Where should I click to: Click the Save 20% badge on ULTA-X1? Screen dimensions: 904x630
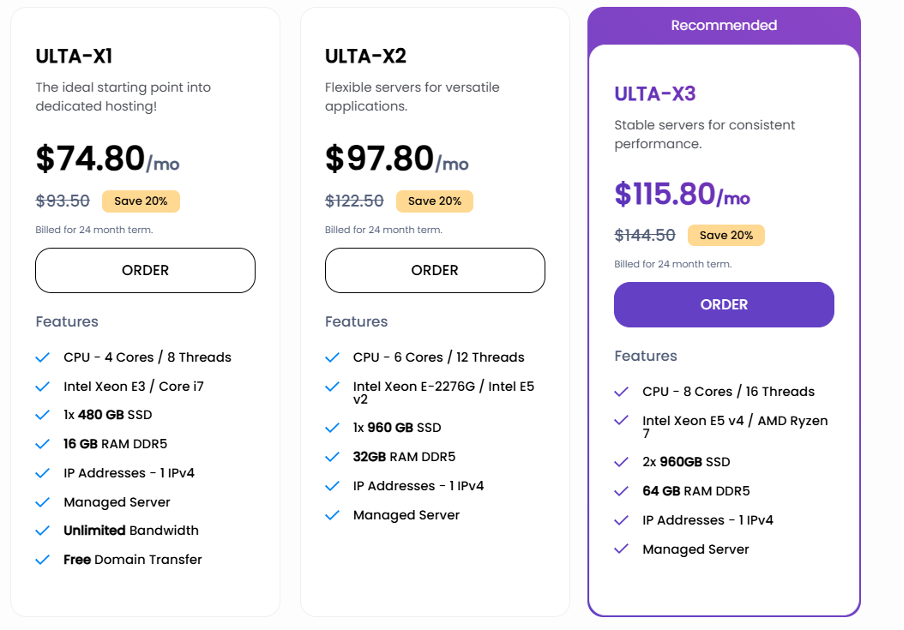(x=140, y=201)
